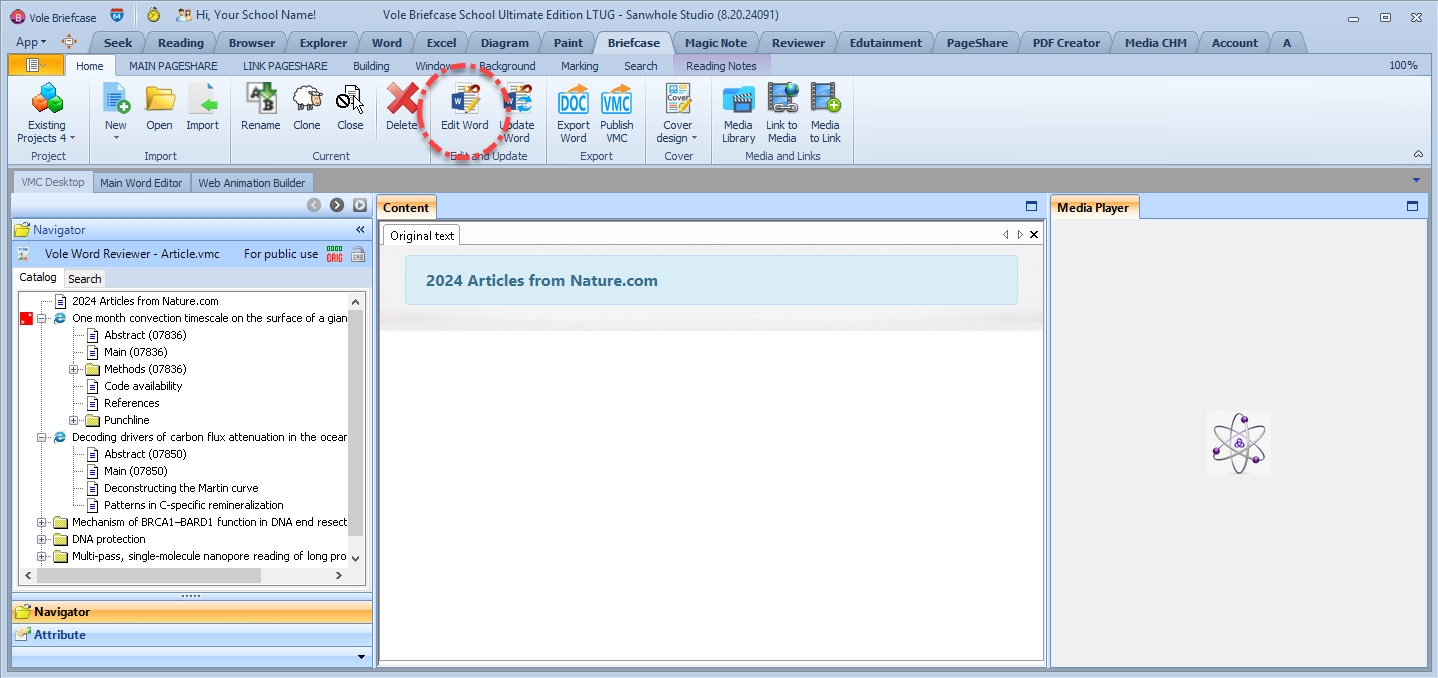Collapse the Navigator panel with double chevron
This screenshot has width=1438, height=678.
[x=361, y=230]
